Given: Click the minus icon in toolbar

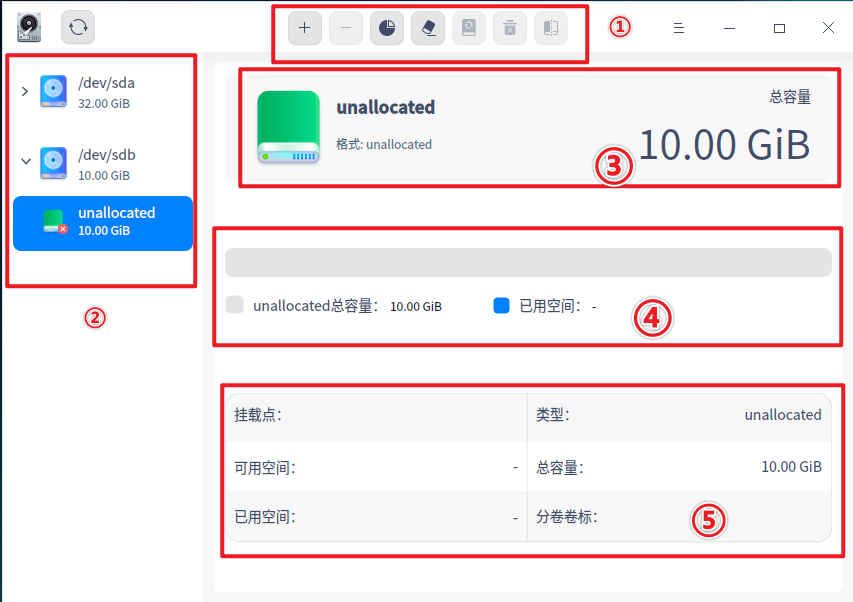Looking at the screenshot, I should pos(346,29).
